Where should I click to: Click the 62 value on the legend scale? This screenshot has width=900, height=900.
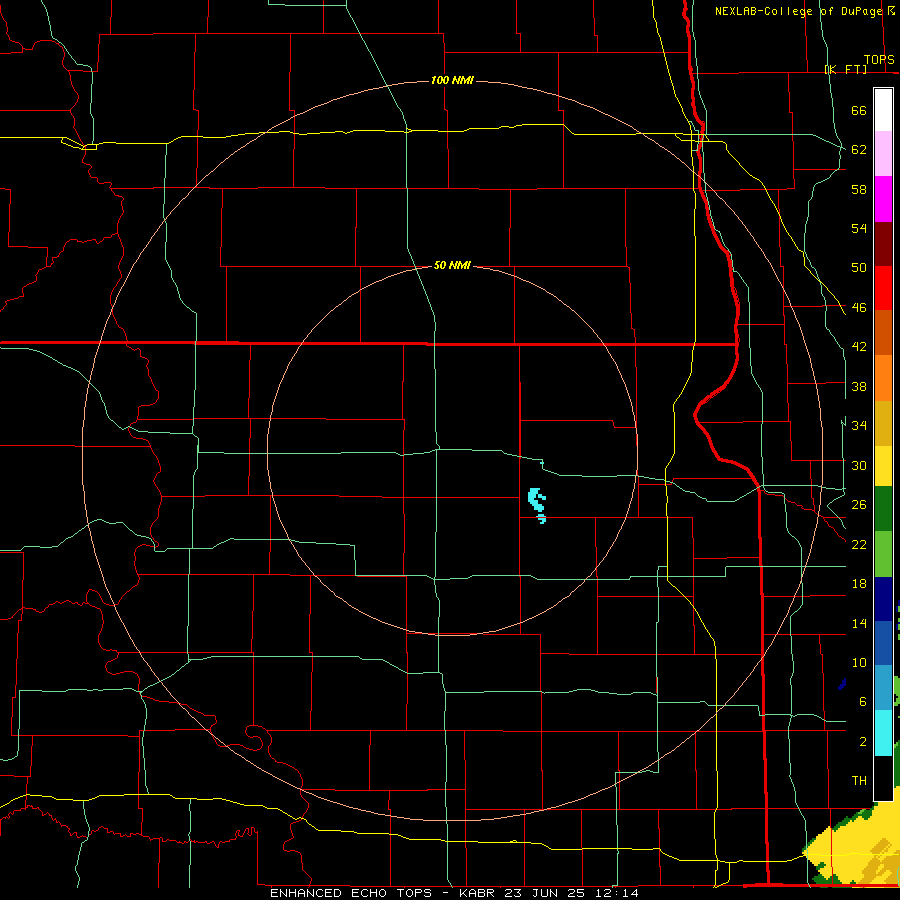coord(859,149)
